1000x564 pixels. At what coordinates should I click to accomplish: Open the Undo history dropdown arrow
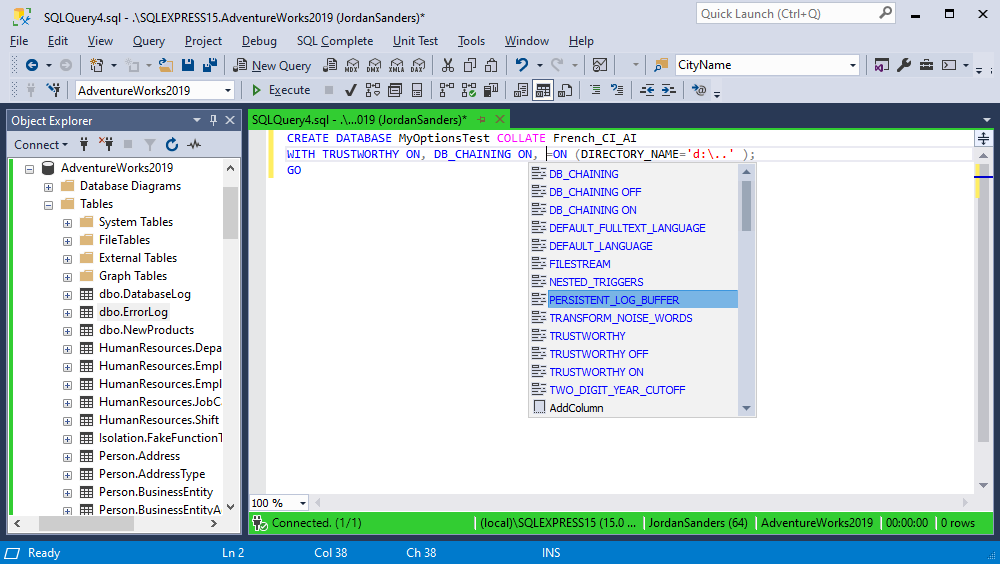coord(540,65)
